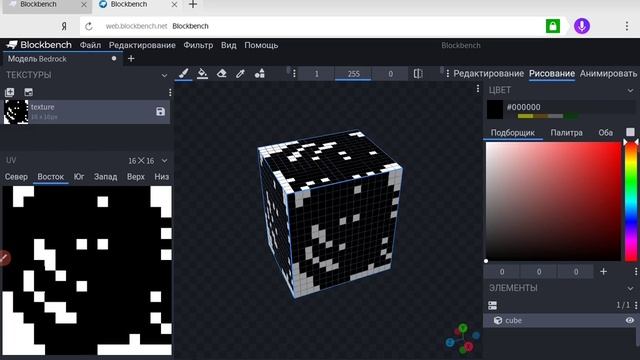Viewport: 640px width, 360px height.
Task: Open viewport options dots menu
Action: point(478,89)
